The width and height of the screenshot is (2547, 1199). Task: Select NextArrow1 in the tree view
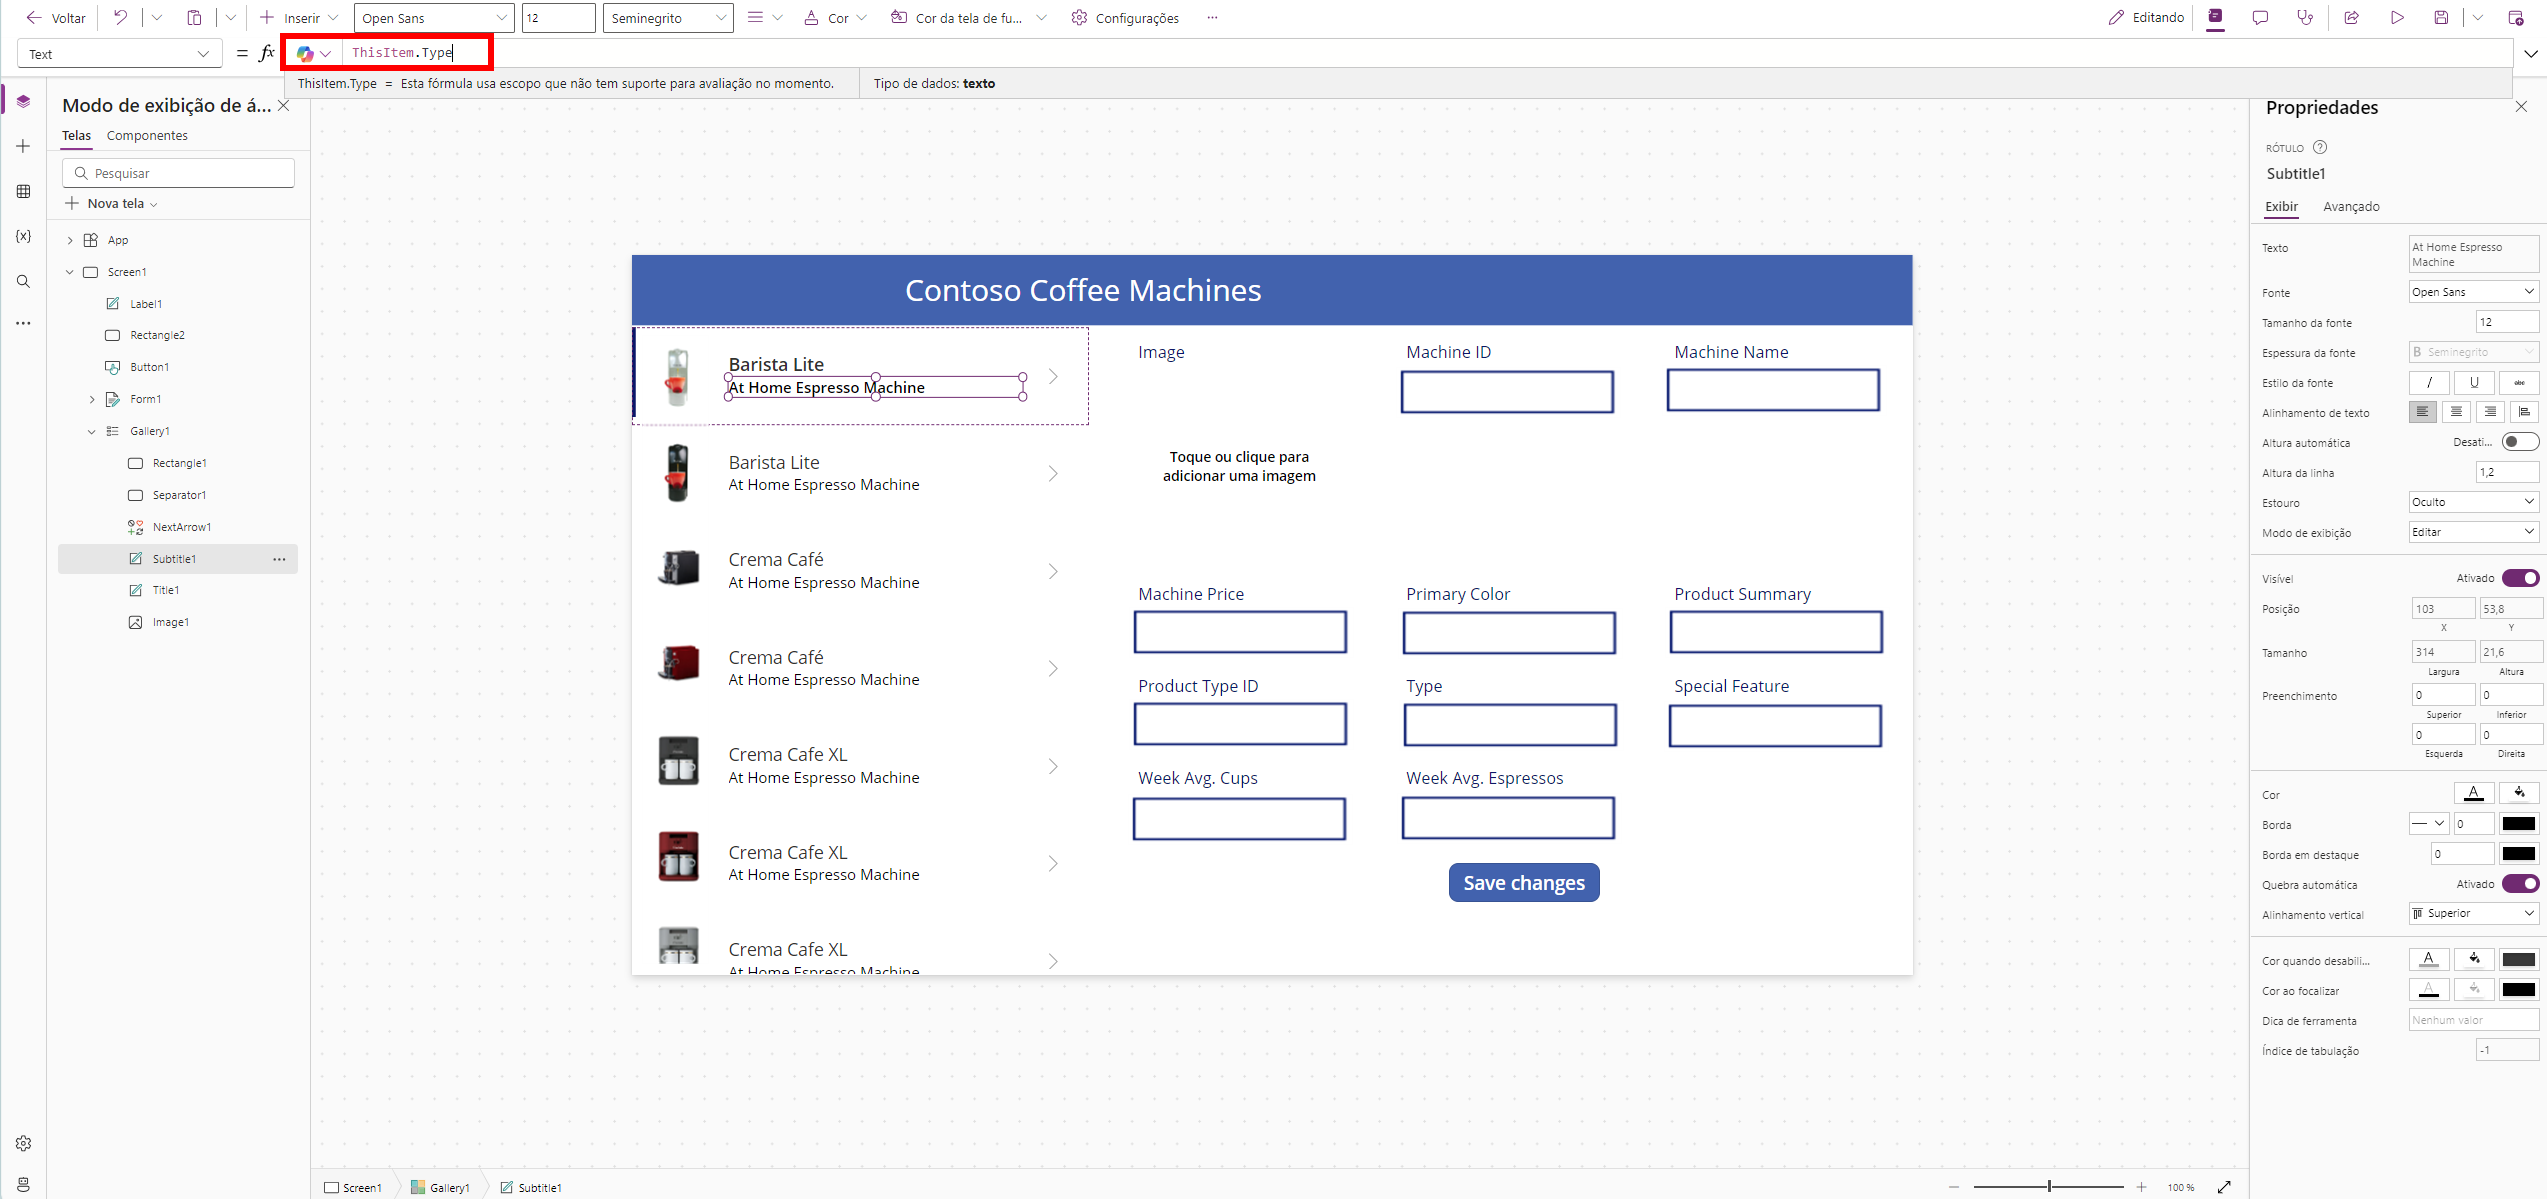(181, 527)
